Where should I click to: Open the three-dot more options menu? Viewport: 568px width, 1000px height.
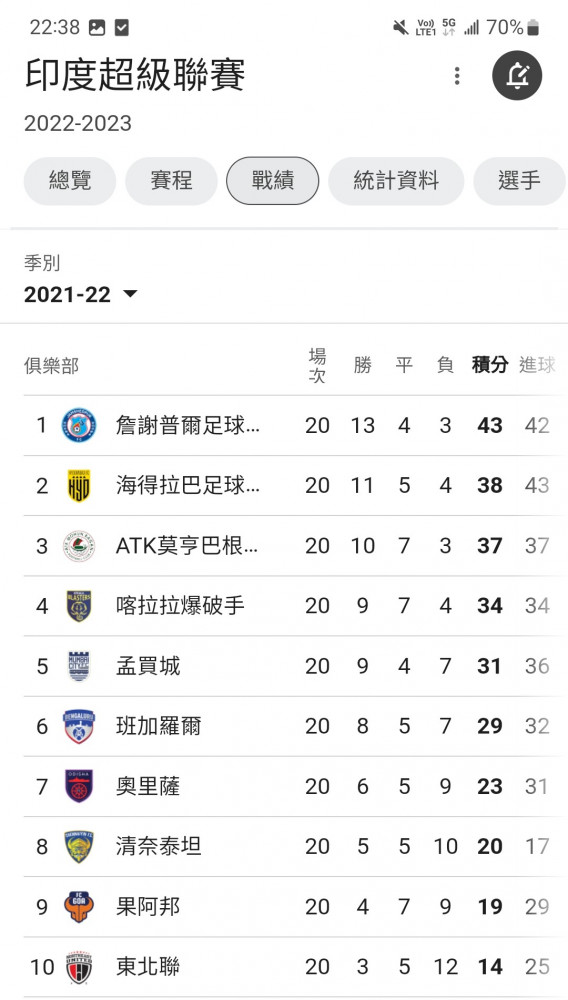[x=456, y=76]
